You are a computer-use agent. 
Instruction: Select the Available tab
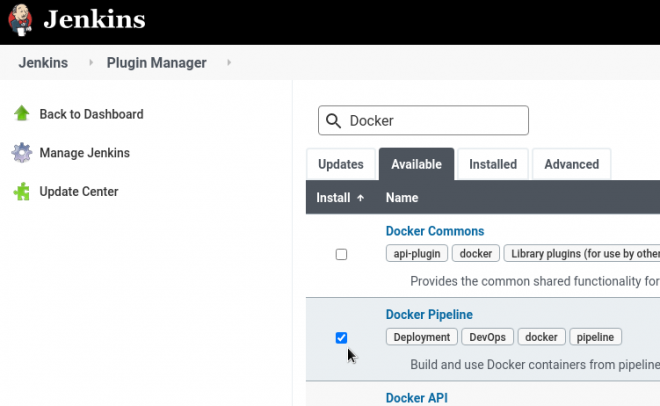tap(416, 164)
